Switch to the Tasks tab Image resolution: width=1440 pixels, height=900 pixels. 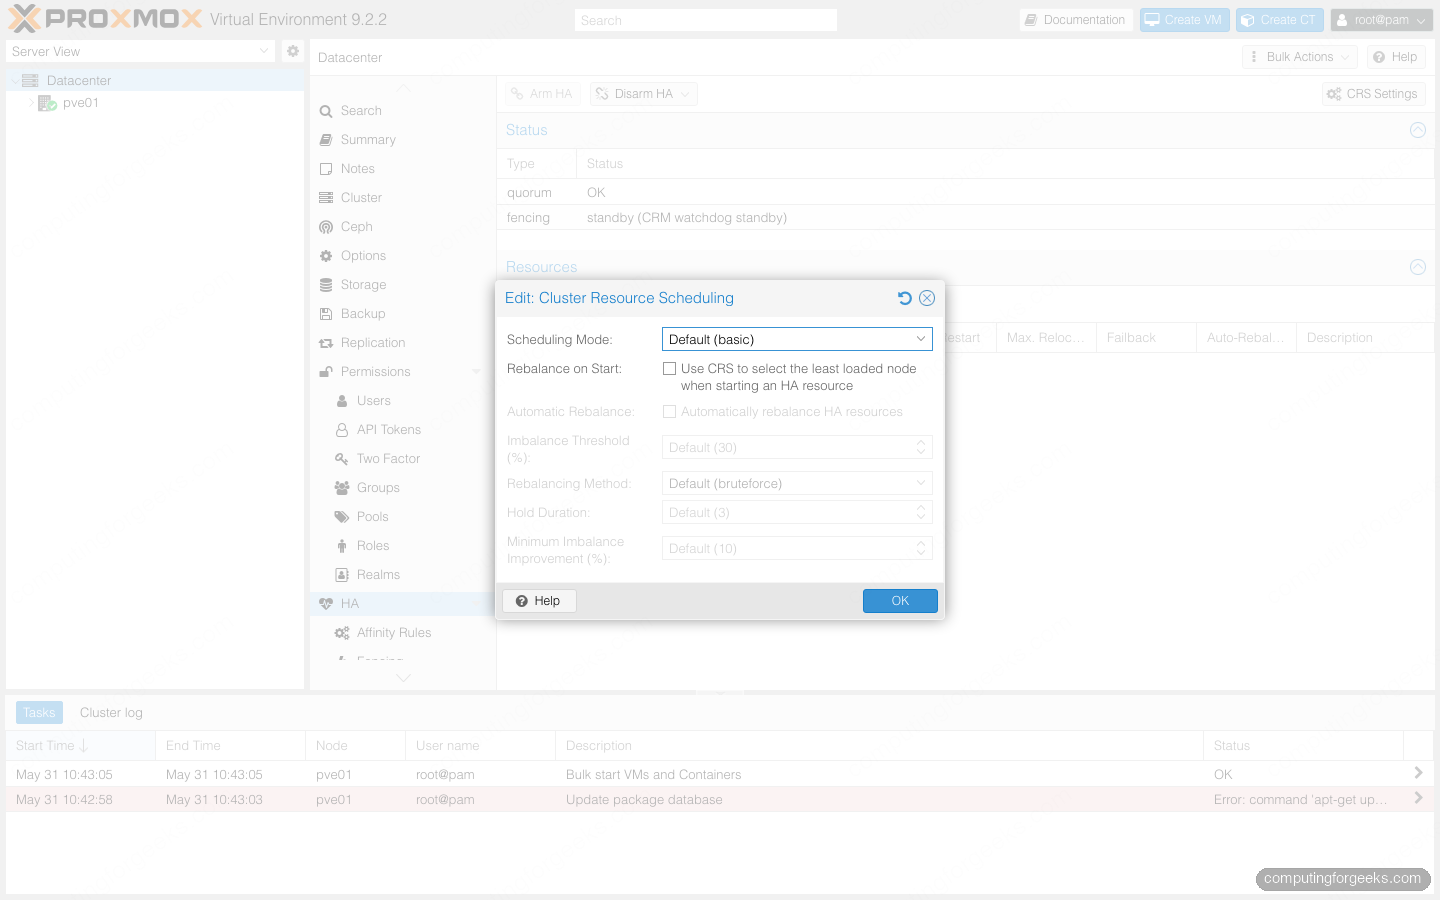point(39,712)
